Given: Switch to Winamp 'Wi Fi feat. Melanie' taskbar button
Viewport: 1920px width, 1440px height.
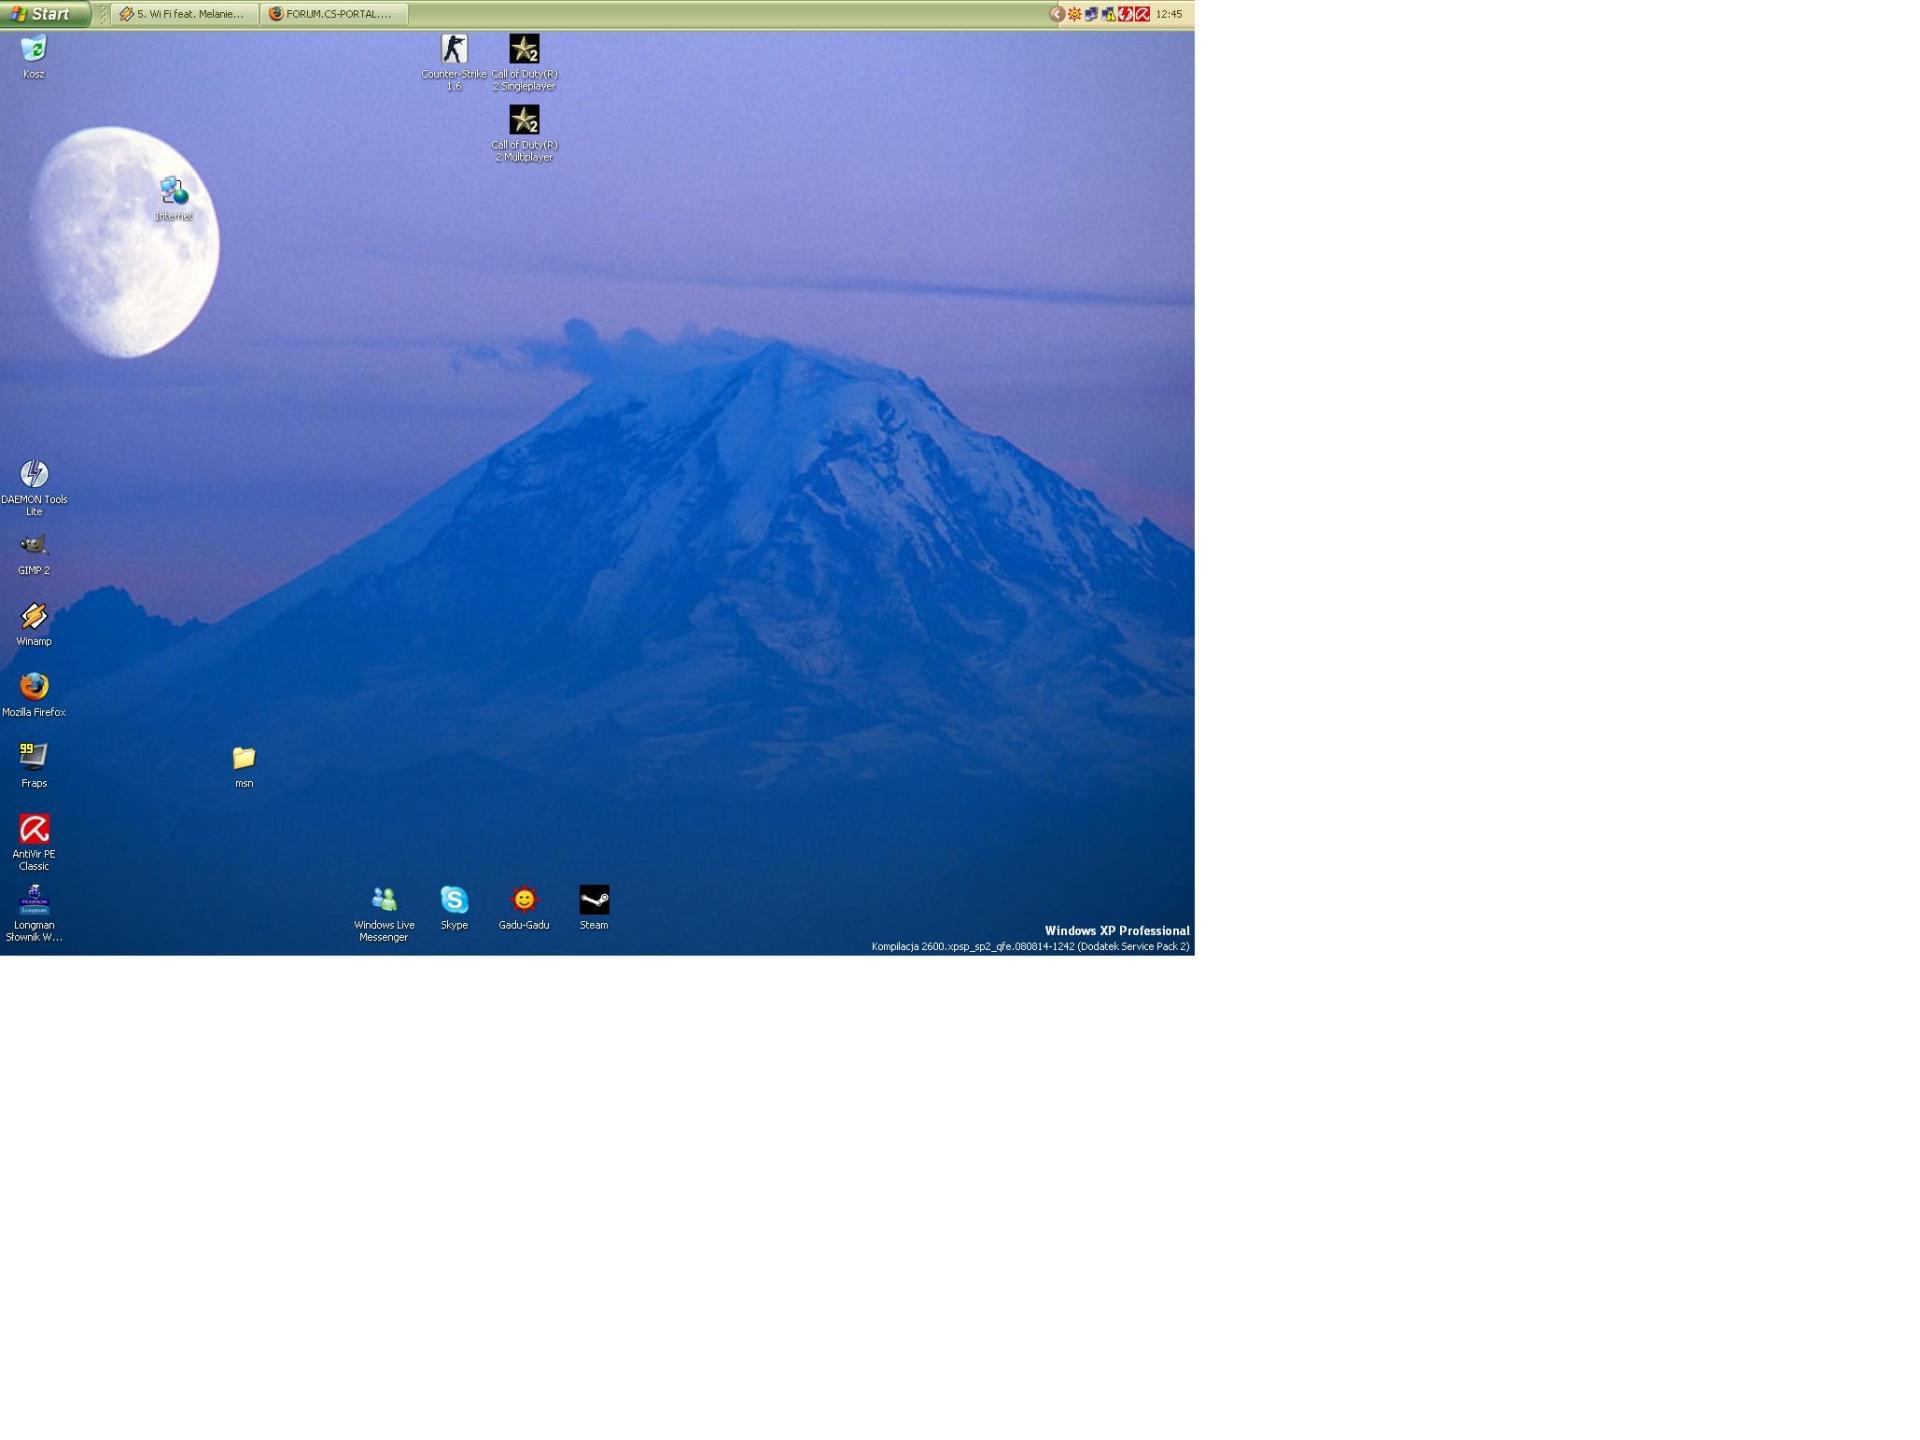Looking at the screenshot, I should [x=184, y=14].
